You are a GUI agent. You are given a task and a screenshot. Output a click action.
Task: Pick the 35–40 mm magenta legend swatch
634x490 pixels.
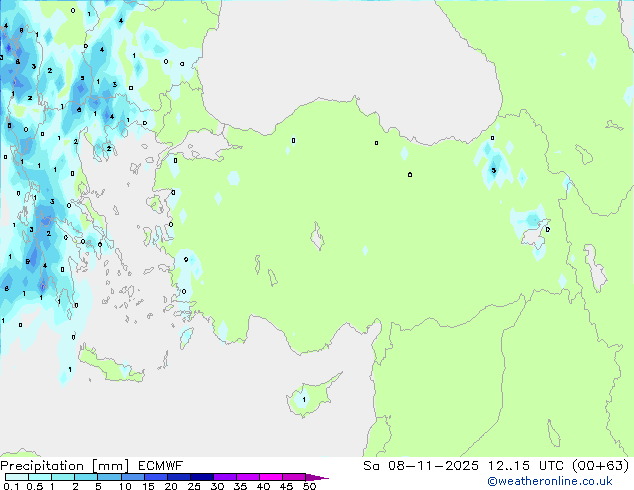click(247, 477)
